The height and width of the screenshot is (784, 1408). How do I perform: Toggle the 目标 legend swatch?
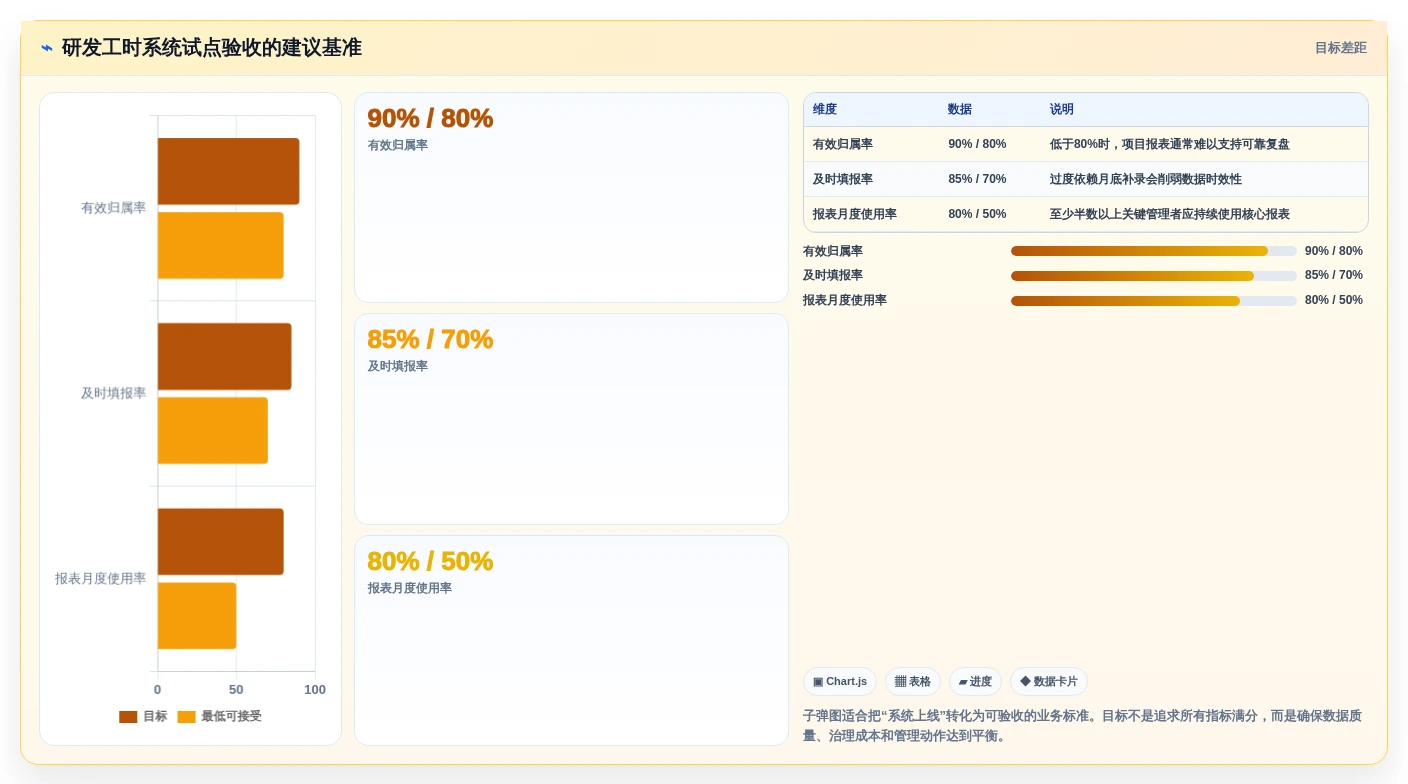[x=128, y=717]
